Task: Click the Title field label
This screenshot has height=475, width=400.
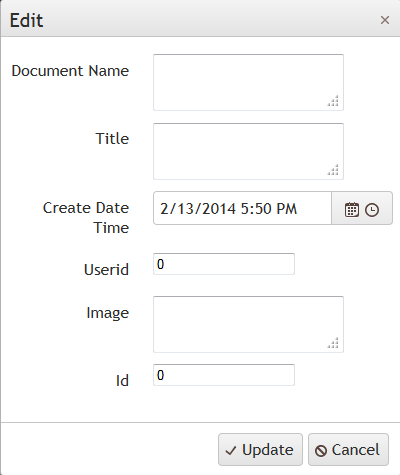Action: tap(112, 138)
